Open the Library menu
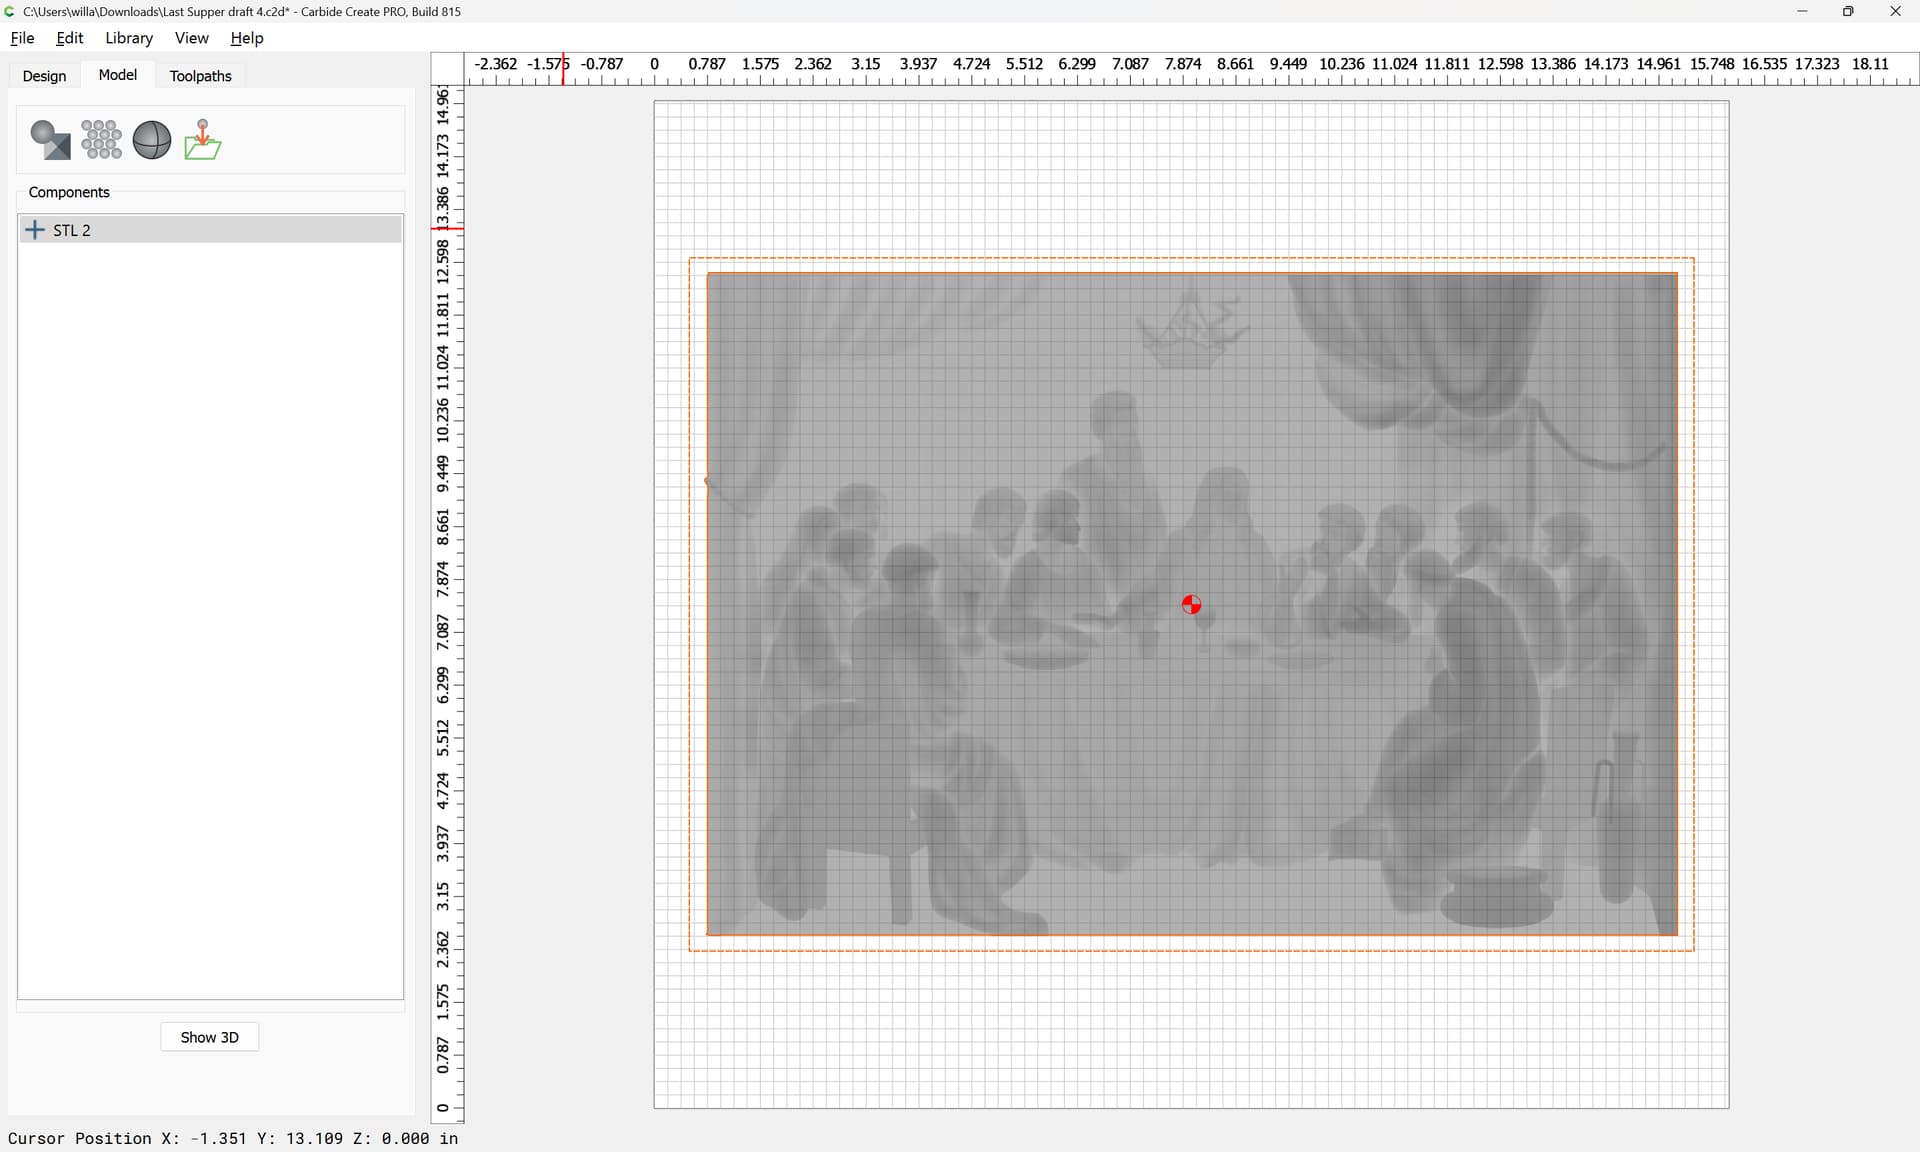The height and width of the screenshot is (1152, 1920). (x=129, y=38)
